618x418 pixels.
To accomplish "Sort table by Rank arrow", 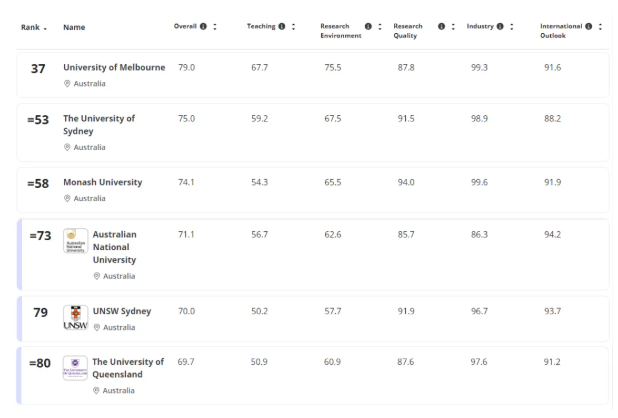I will [45, 28].
